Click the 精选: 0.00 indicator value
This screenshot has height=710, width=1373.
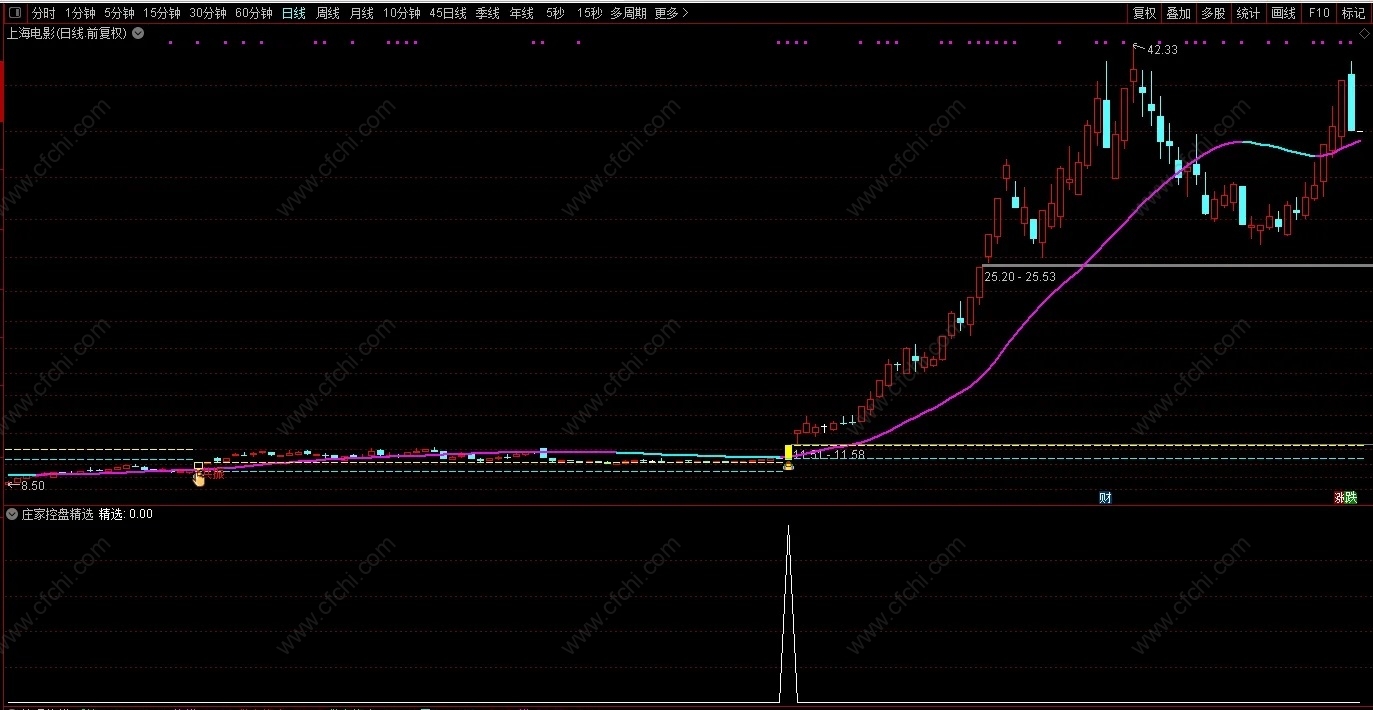pos(126,515)
